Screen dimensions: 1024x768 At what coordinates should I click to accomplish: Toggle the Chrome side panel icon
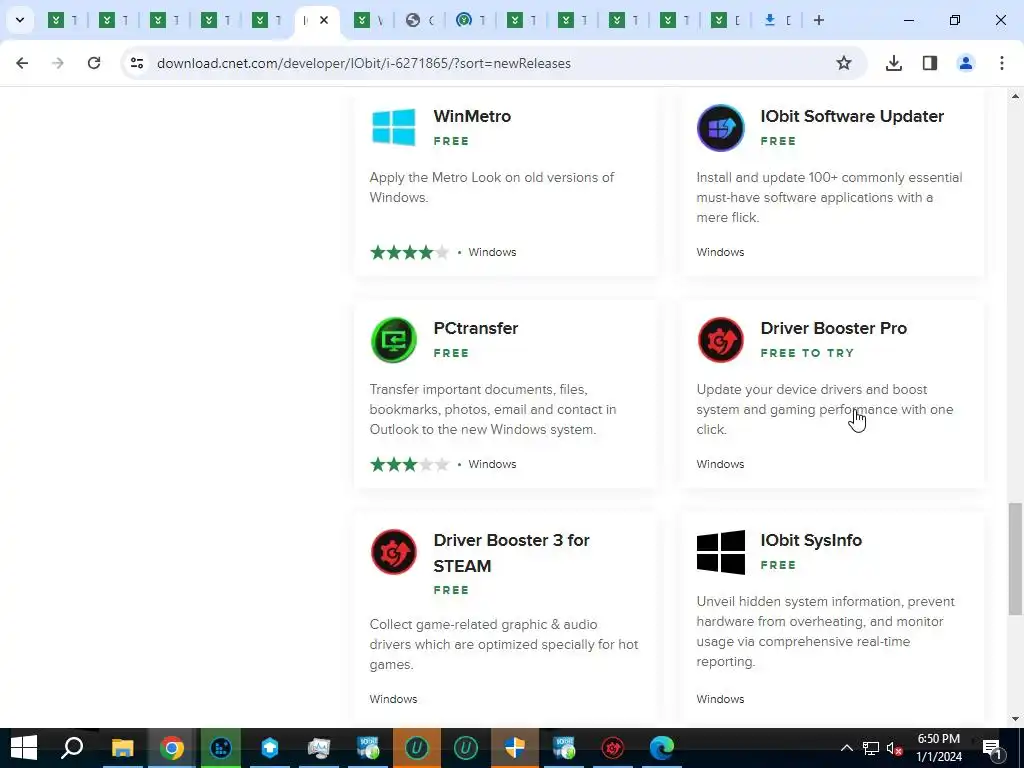tap(930, 63)
